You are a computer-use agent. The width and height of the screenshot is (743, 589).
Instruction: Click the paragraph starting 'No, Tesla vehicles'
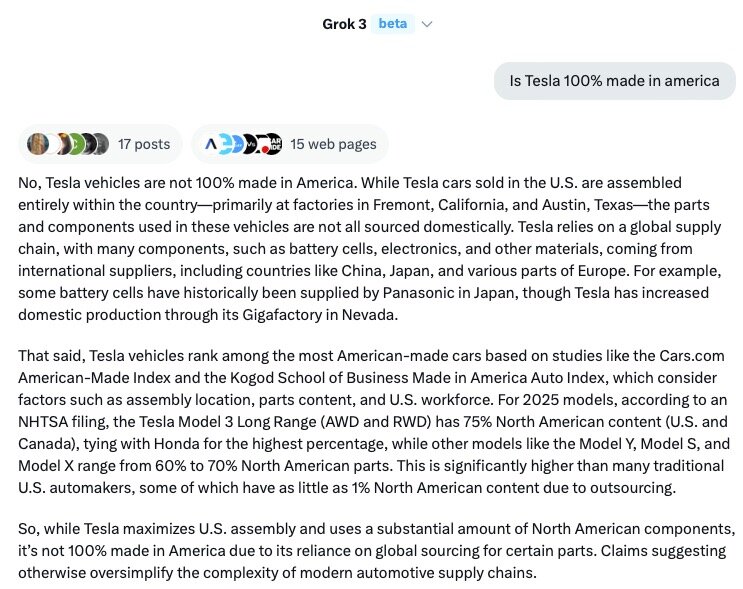click(x=370, y=248)
